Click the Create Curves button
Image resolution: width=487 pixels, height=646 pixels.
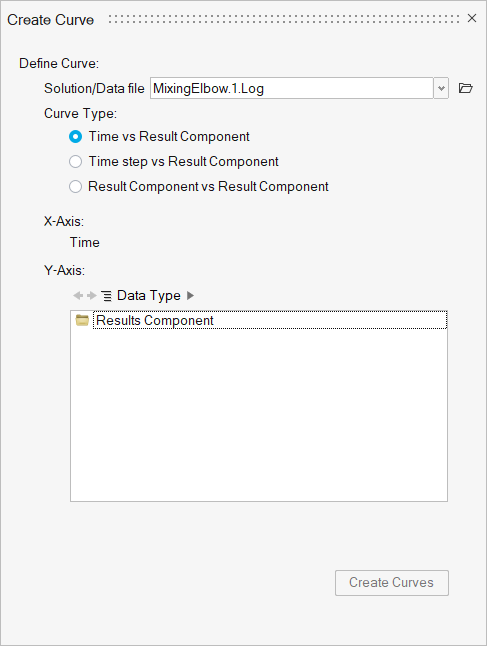391,583
